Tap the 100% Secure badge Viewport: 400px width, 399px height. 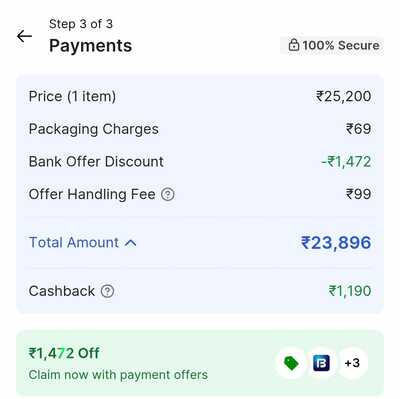(332, 45)
